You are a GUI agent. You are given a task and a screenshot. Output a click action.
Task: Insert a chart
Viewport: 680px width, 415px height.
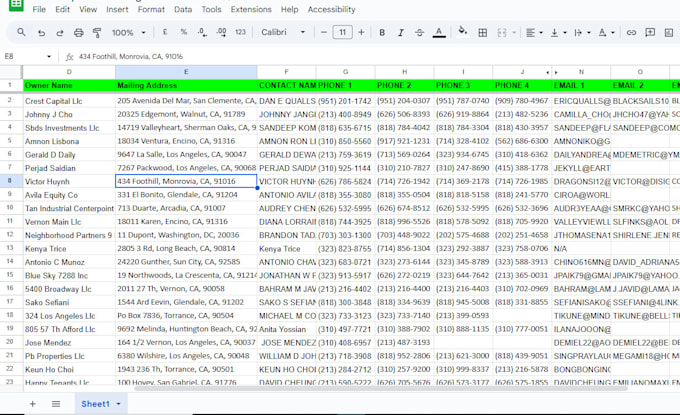pyautogui.click(x=669, y=33)
